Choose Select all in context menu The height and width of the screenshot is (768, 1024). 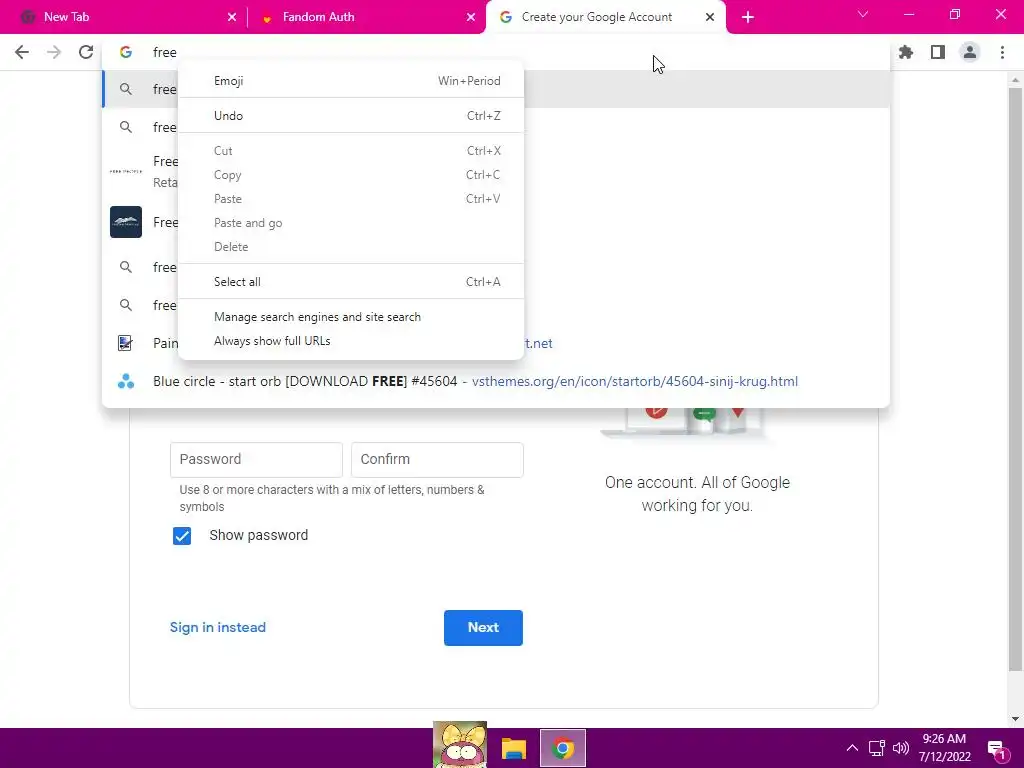point(351,281)
